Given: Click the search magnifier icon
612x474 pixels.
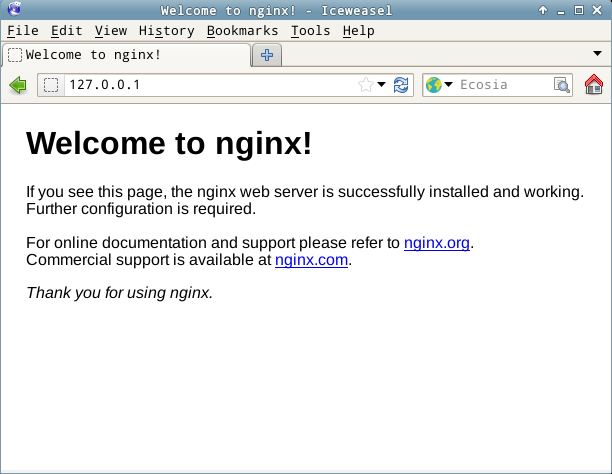Looking at the screenshot, I should pyautogui.click(x=562, y=85).
